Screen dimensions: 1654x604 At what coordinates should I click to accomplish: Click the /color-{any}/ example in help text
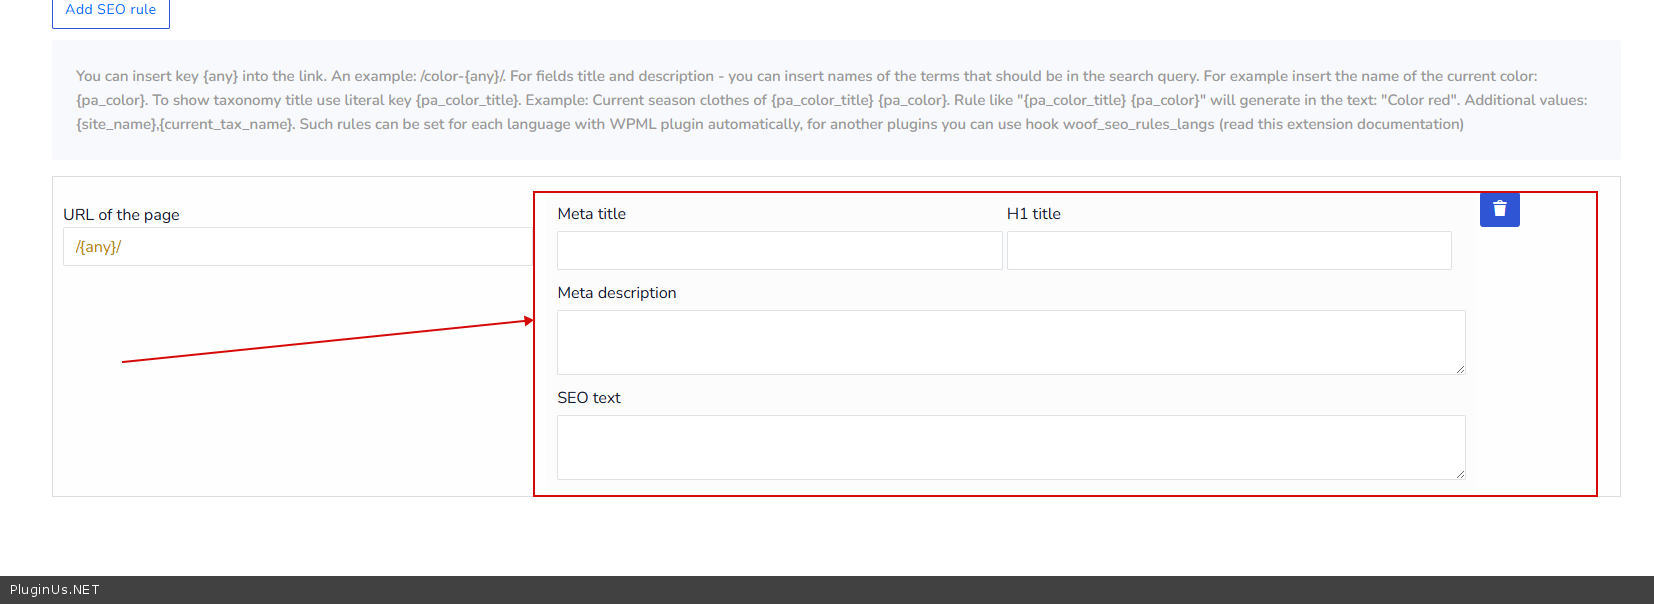(x=463, y=76)
